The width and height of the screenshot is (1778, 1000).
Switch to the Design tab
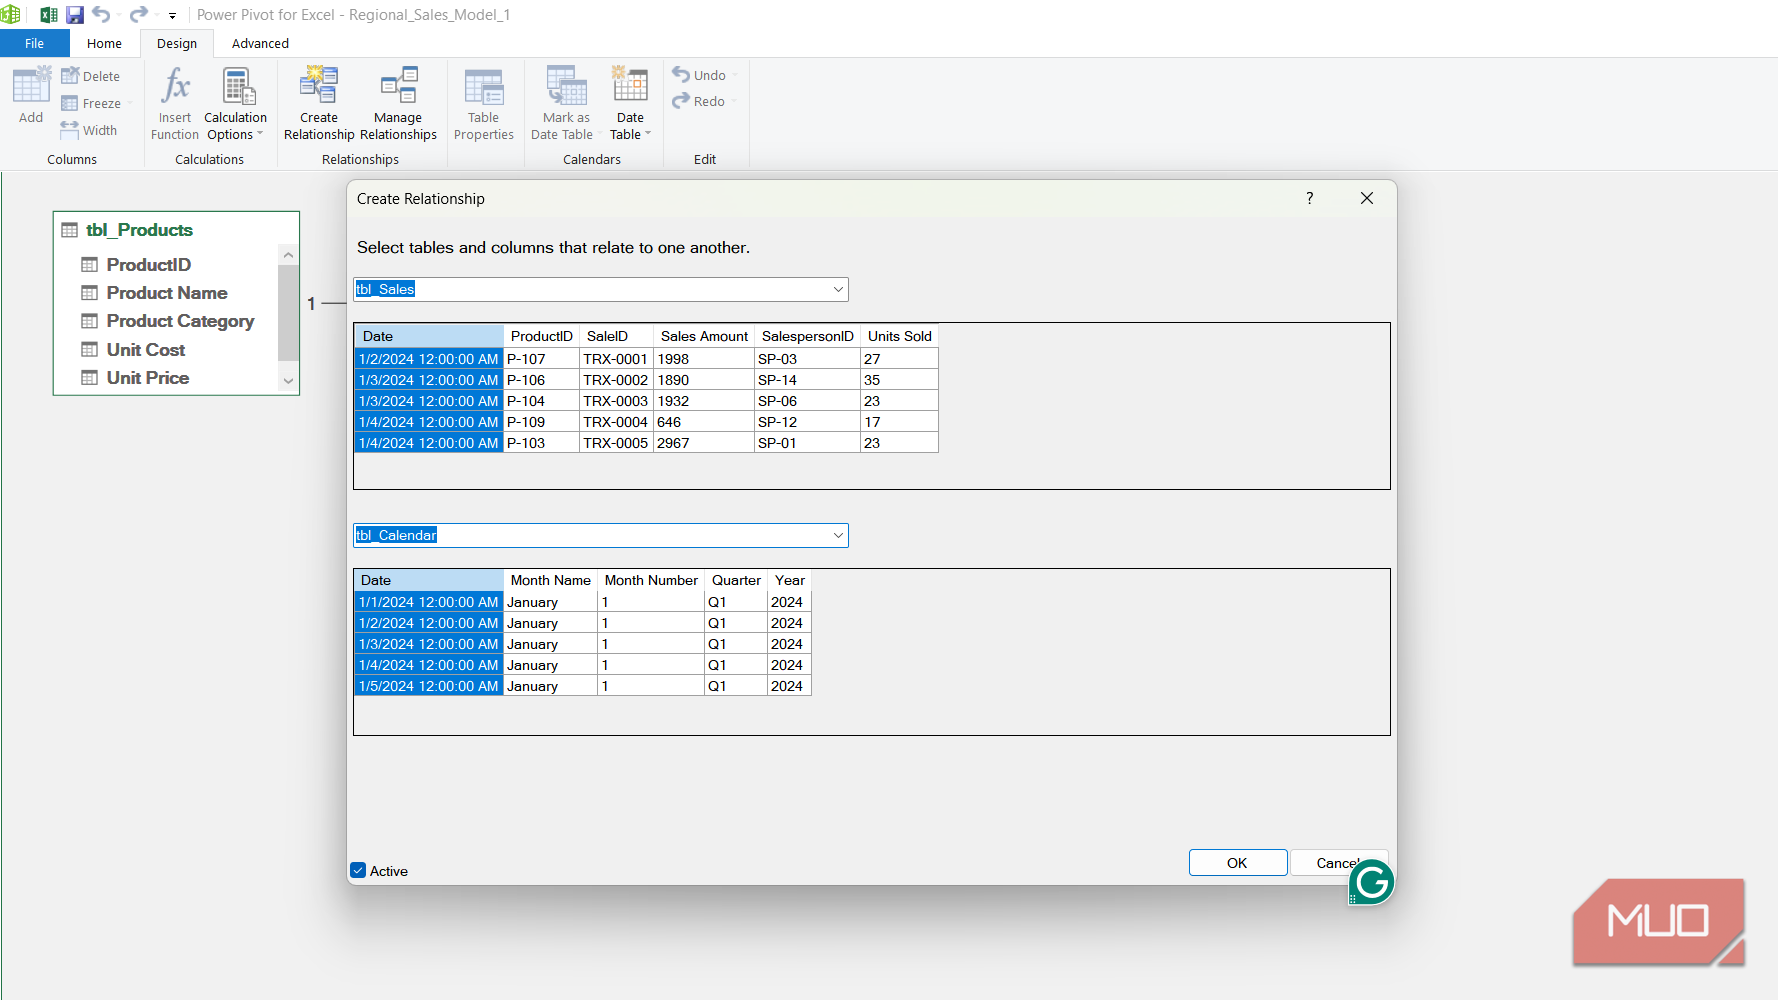177,43
